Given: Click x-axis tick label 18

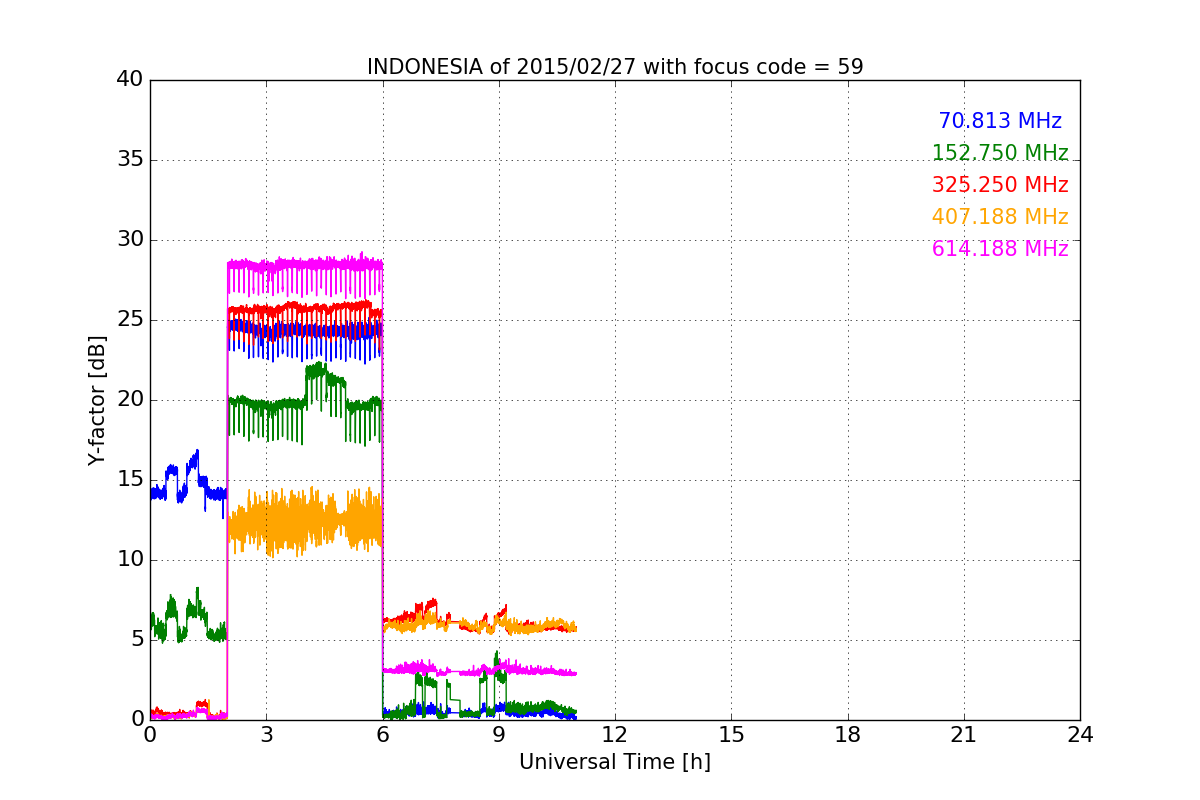Looking at the screenshot, I should click(x=848, y=735).
